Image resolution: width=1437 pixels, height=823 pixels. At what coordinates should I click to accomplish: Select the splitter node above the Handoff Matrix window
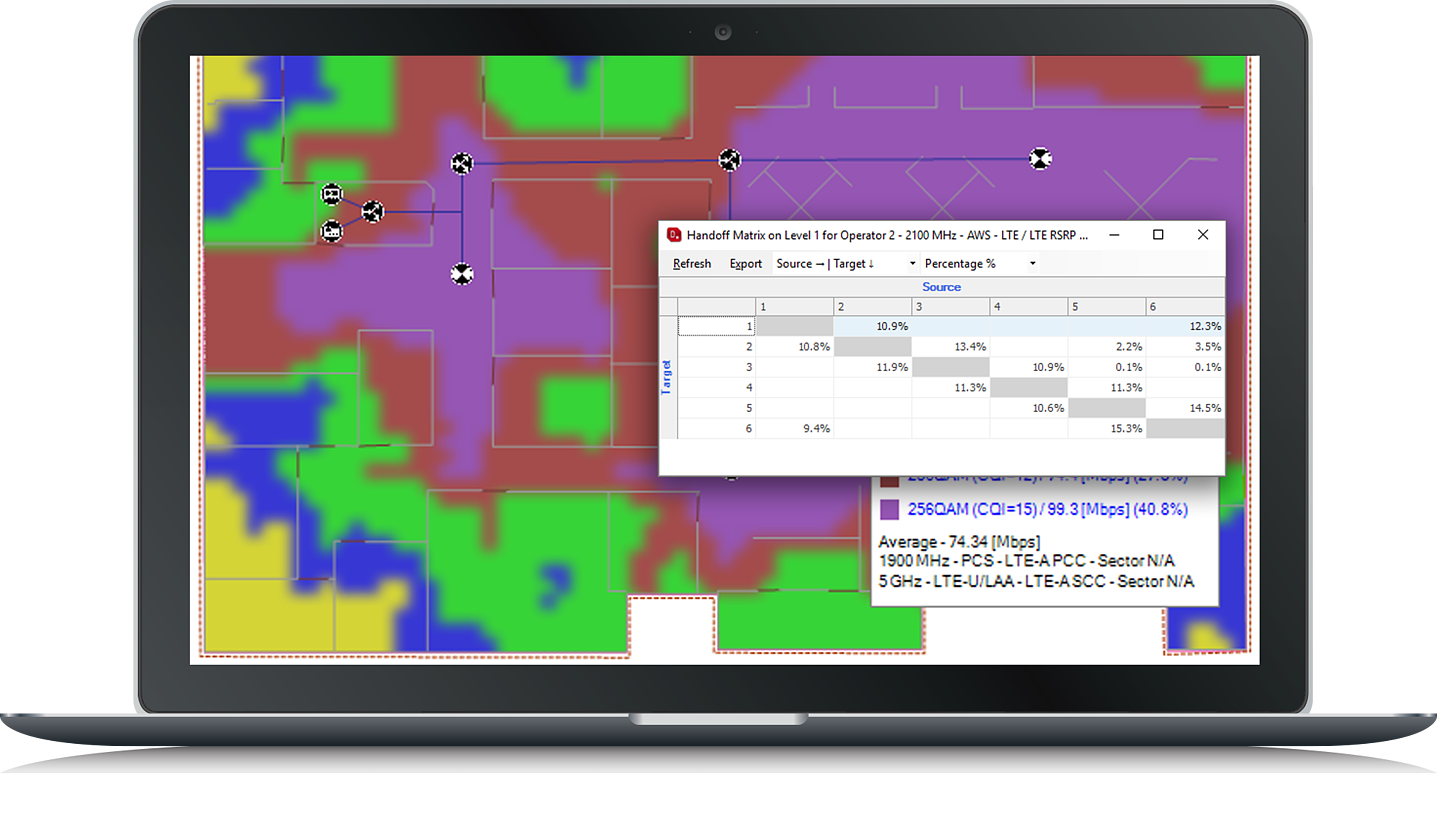click(x=730, y=160)
